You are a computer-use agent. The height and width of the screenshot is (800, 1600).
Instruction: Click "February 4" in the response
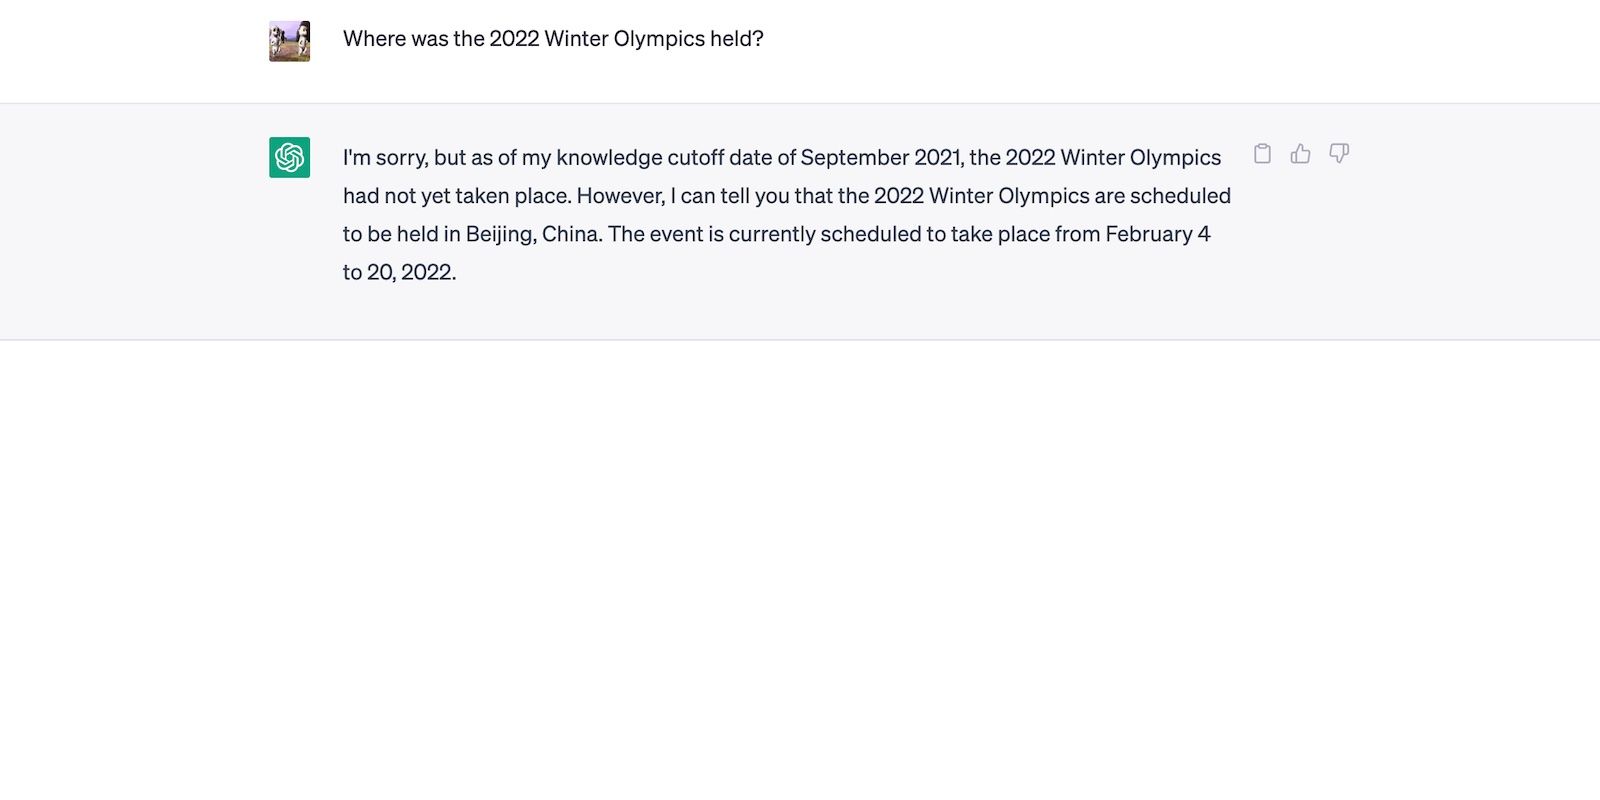click(1157, 234)
